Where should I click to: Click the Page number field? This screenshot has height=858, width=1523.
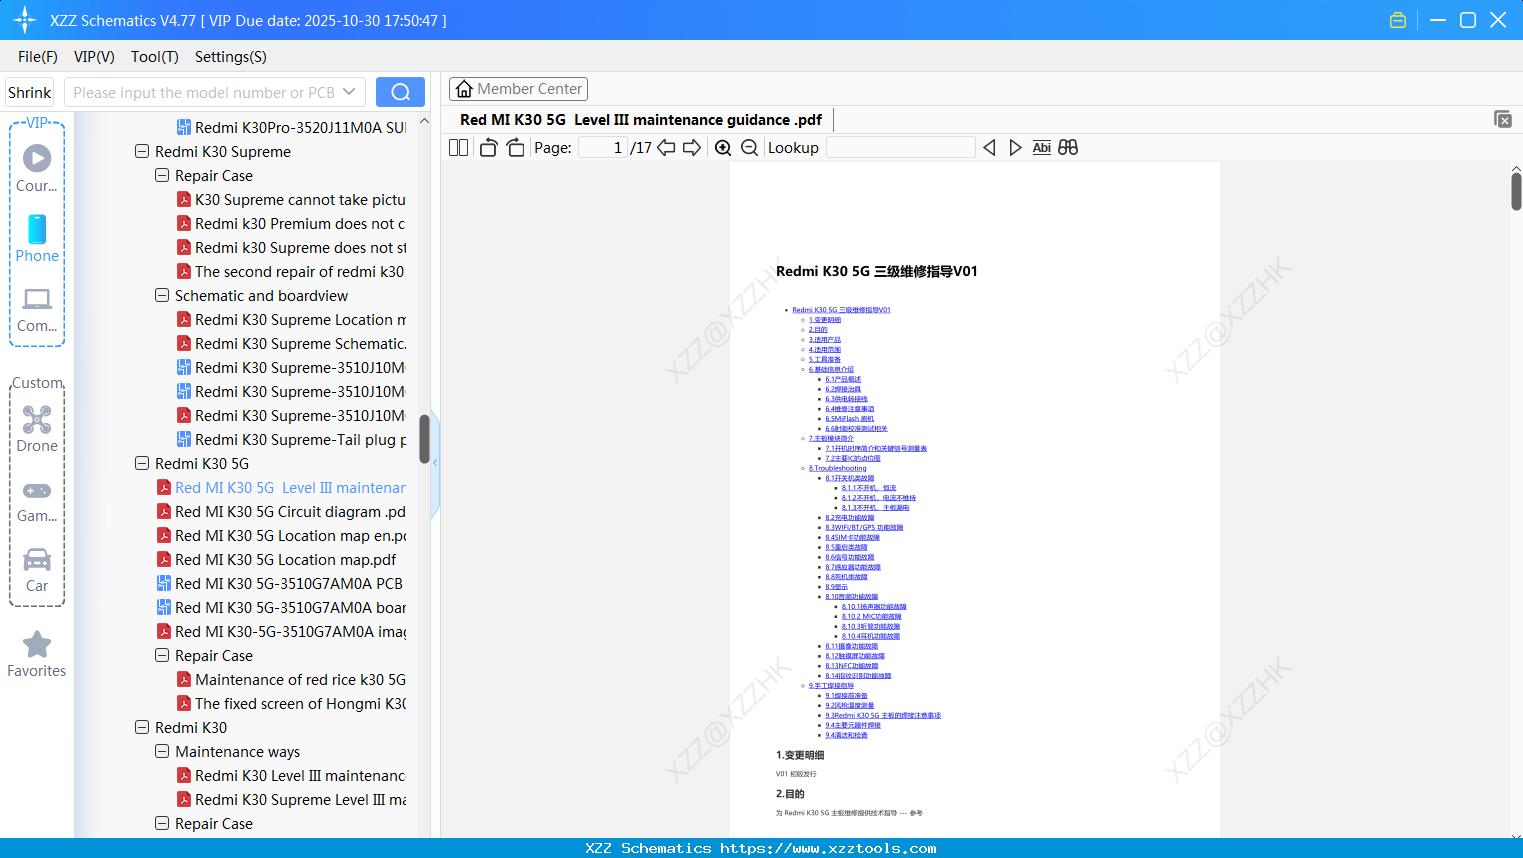coord(603,148)
